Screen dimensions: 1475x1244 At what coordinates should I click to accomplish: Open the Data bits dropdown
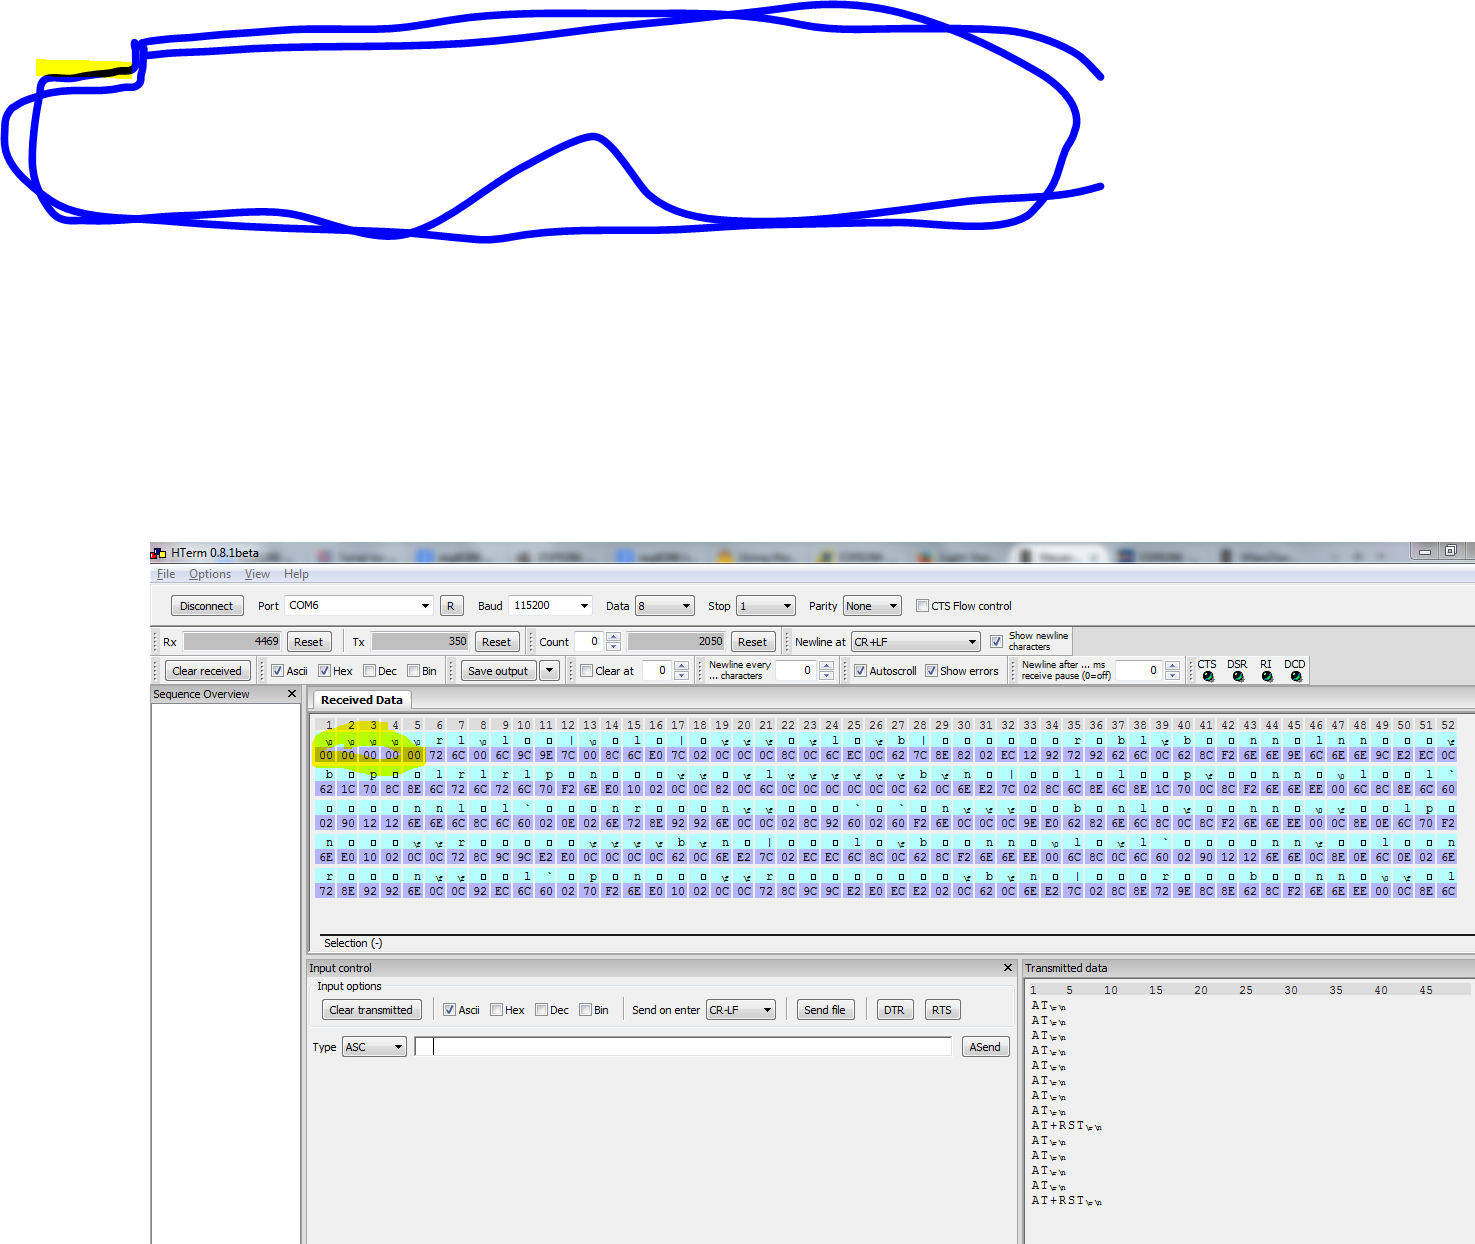point(665,606)
